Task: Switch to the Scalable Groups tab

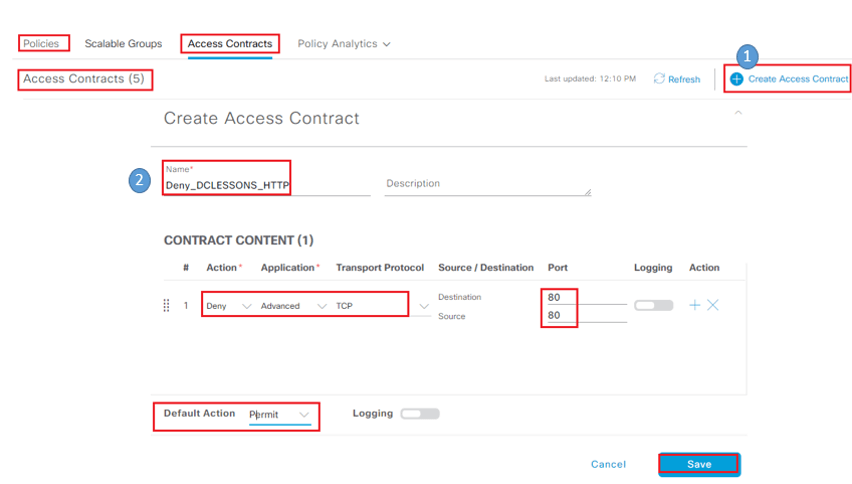Action: (123, 44)
